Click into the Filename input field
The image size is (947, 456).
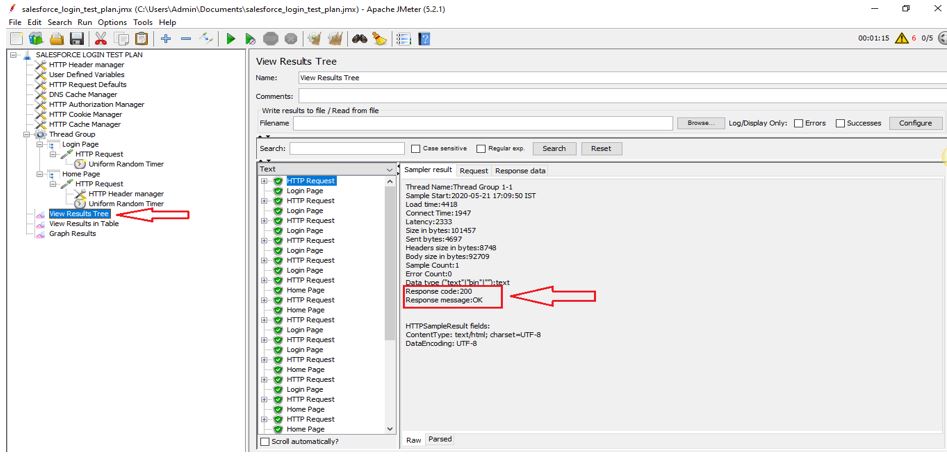click(x=483, y=123)
